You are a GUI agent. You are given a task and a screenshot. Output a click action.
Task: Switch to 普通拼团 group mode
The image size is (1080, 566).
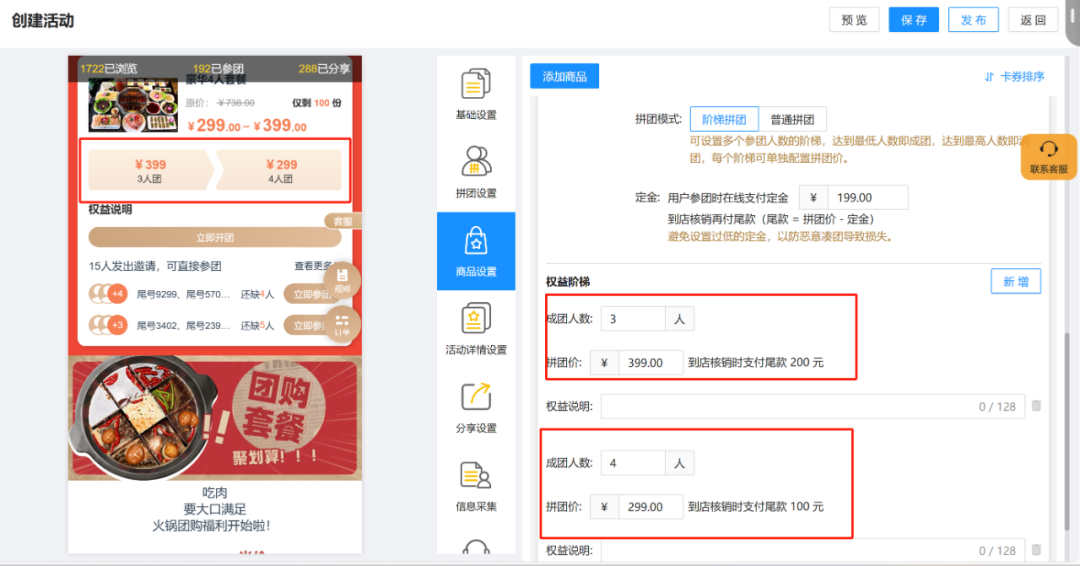tap(792, 119)
